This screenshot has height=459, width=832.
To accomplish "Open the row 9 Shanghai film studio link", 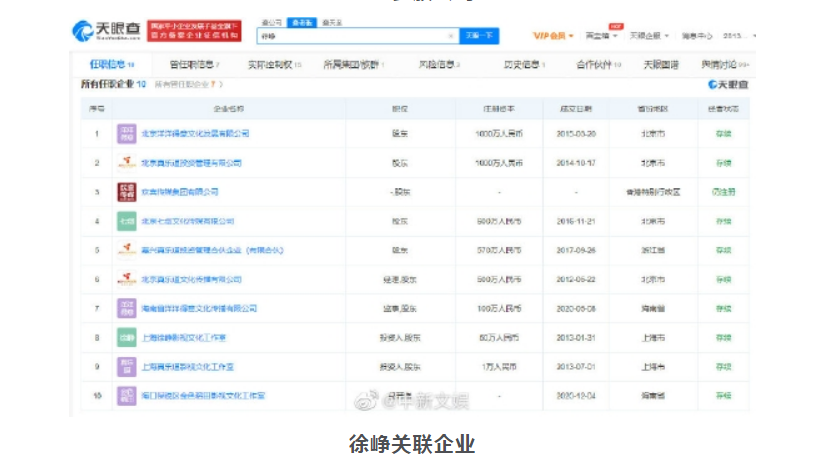I will 187,367.
